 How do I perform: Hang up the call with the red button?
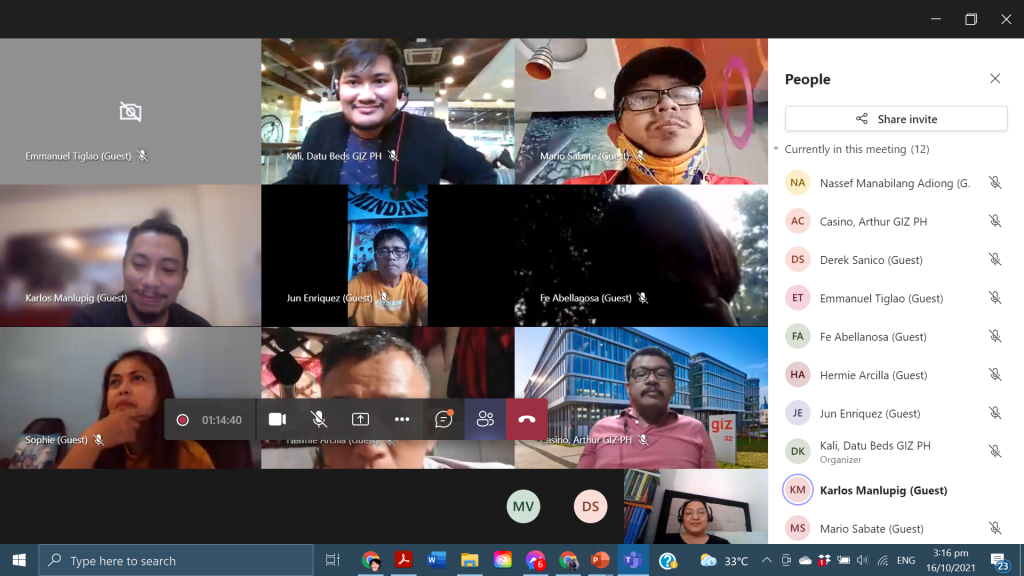click(527, 420)
